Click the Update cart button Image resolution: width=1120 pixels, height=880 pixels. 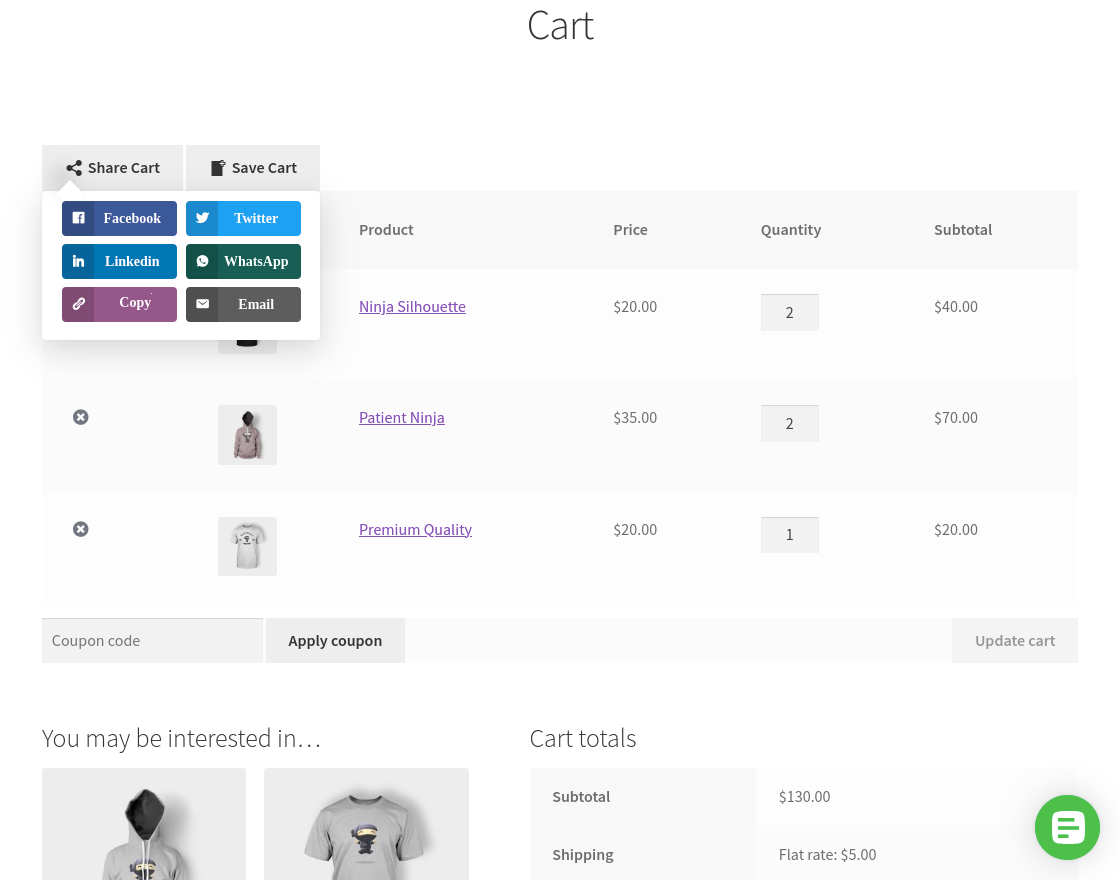coord(1014,640)
